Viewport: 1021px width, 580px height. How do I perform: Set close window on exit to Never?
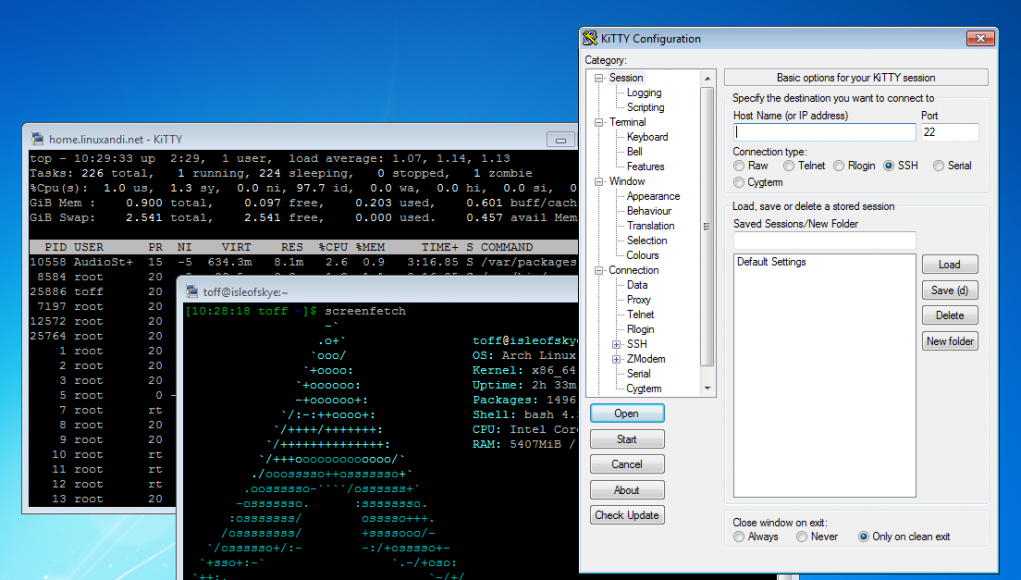(x=802, y=537)
